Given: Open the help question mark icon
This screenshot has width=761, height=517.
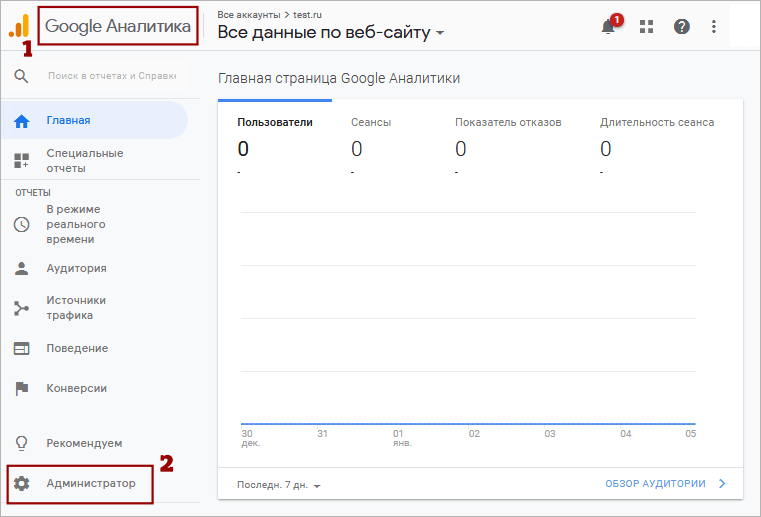Looking at the screenshot, I should pos(681,26).
